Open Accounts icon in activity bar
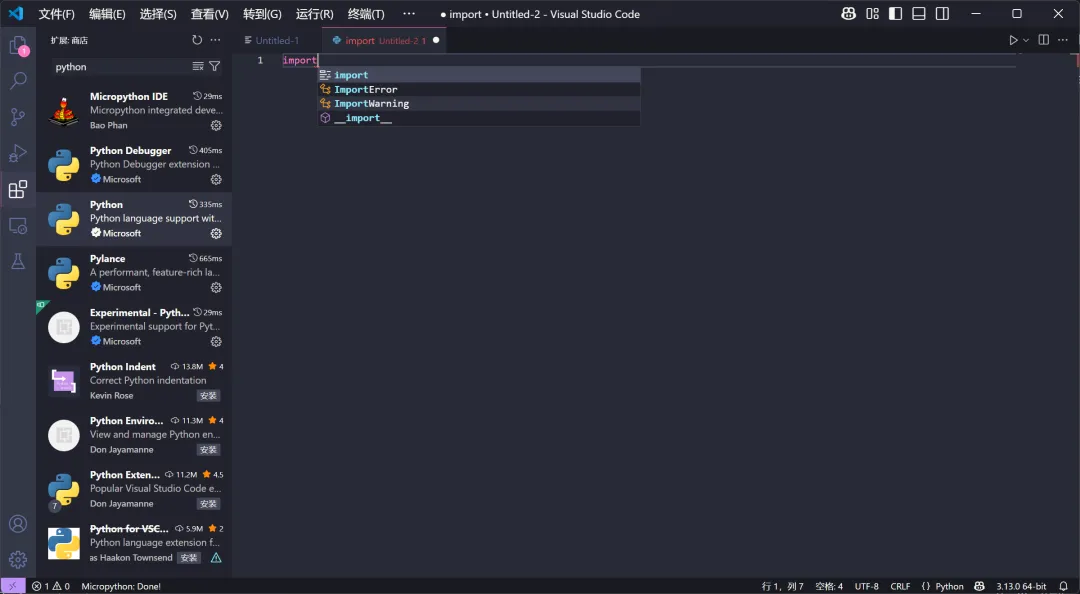This screenshot has width=1080, height=594. point(18,524)
